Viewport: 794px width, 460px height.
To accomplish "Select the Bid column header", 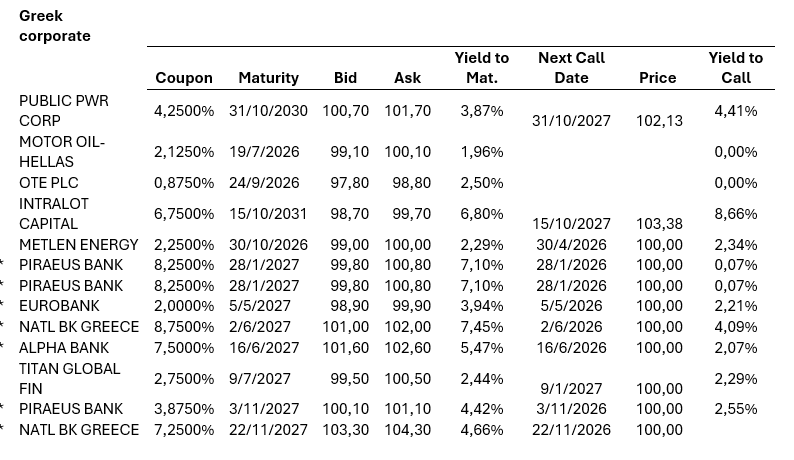I will pyautogui.click(x=345, y=78).
